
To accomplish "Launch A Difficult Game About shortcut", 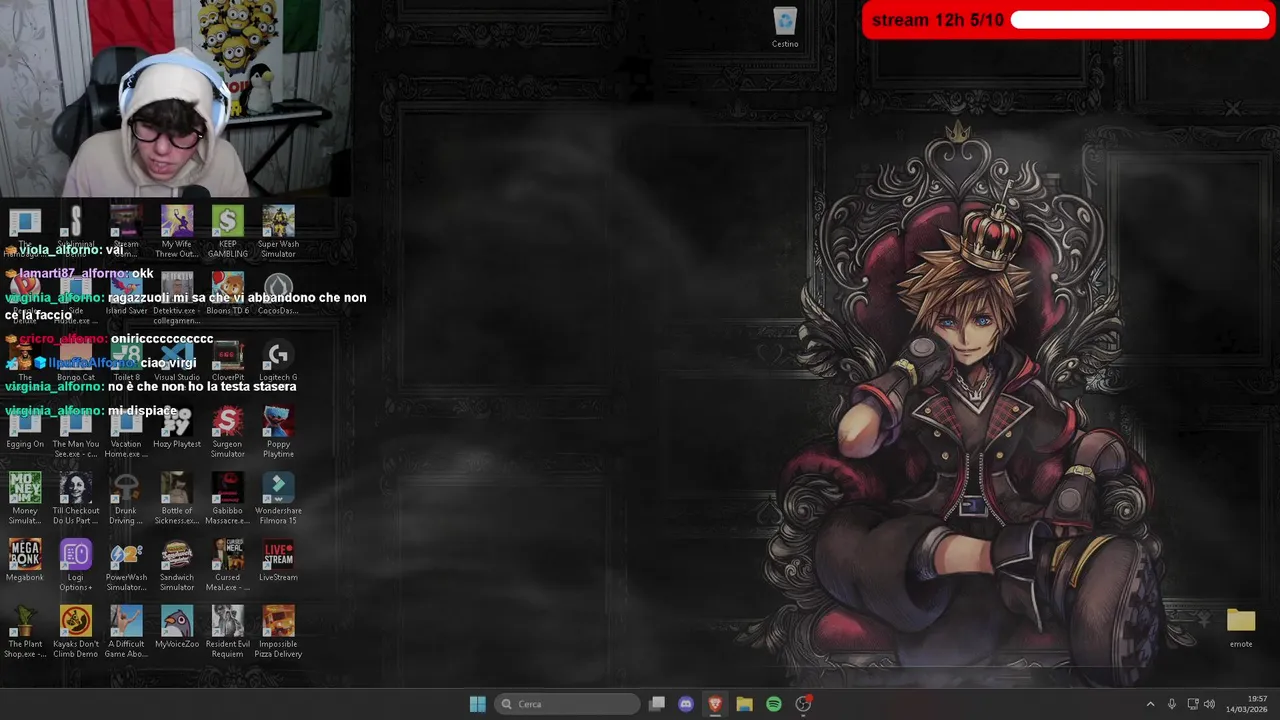I will pos(126,632).
